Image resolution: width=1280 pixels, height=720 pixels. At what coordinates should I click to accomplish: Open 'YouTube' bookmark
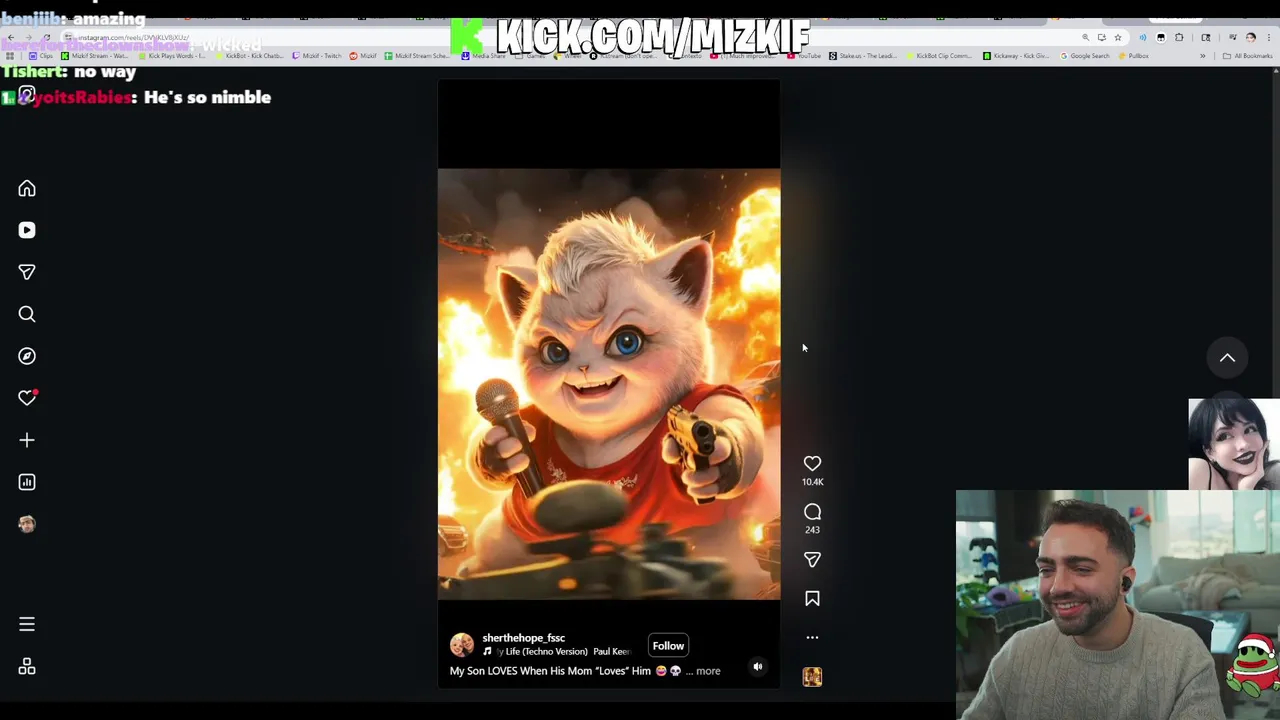pos(804,56)
